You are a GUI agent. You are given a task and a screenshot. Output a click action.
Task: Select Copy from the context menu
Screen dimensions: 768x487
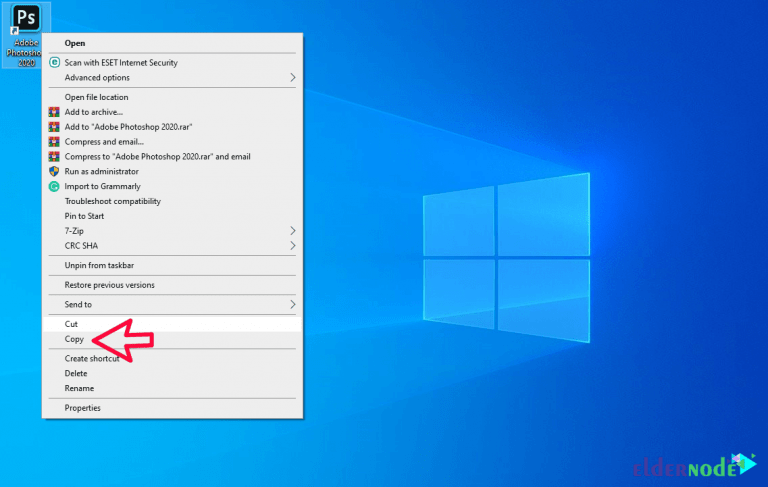(172, 339)
